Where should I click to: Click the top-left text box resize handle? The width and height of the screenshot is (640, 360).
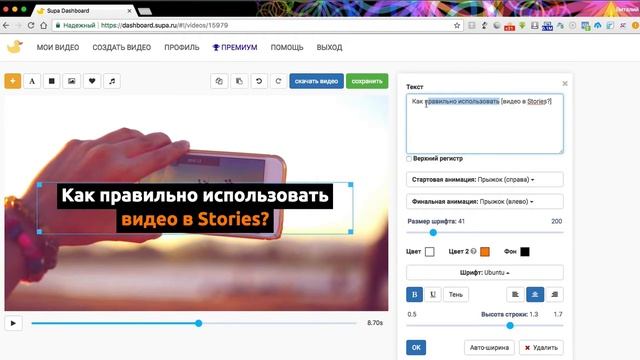(x=40, y=185)
